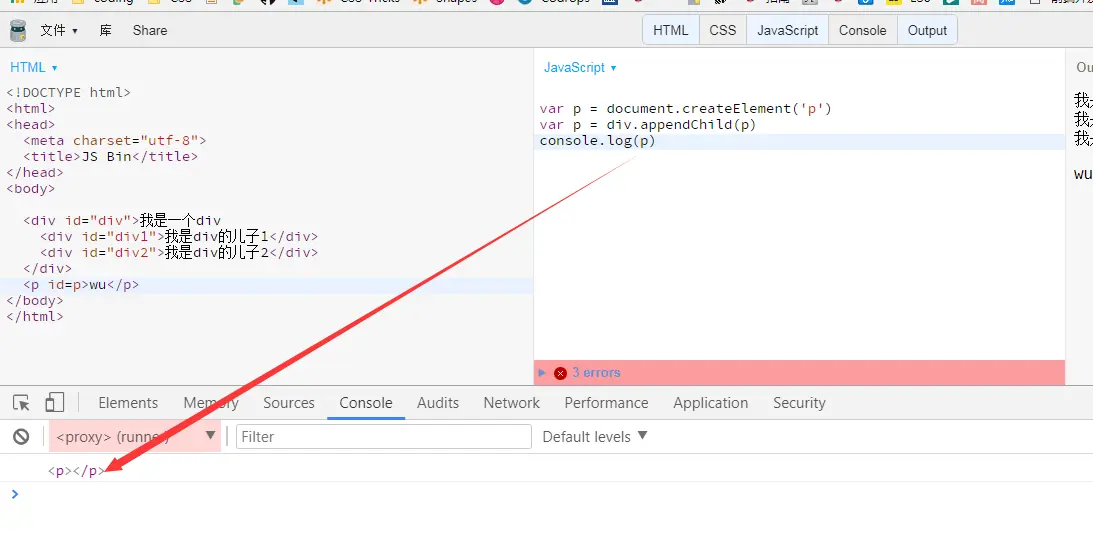
Task: Switch to the Network tab
Action: pos(512,403)
